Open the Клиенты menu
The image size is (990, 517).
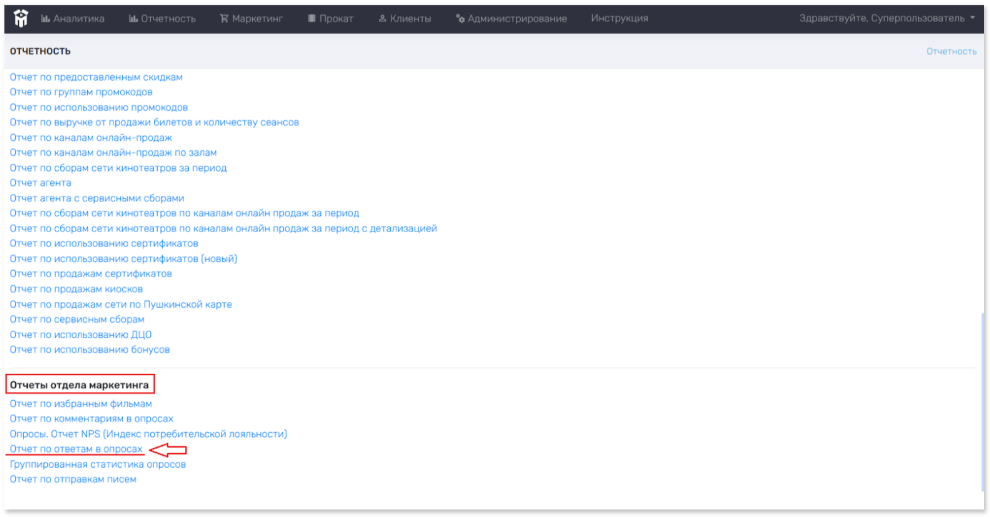405,19
